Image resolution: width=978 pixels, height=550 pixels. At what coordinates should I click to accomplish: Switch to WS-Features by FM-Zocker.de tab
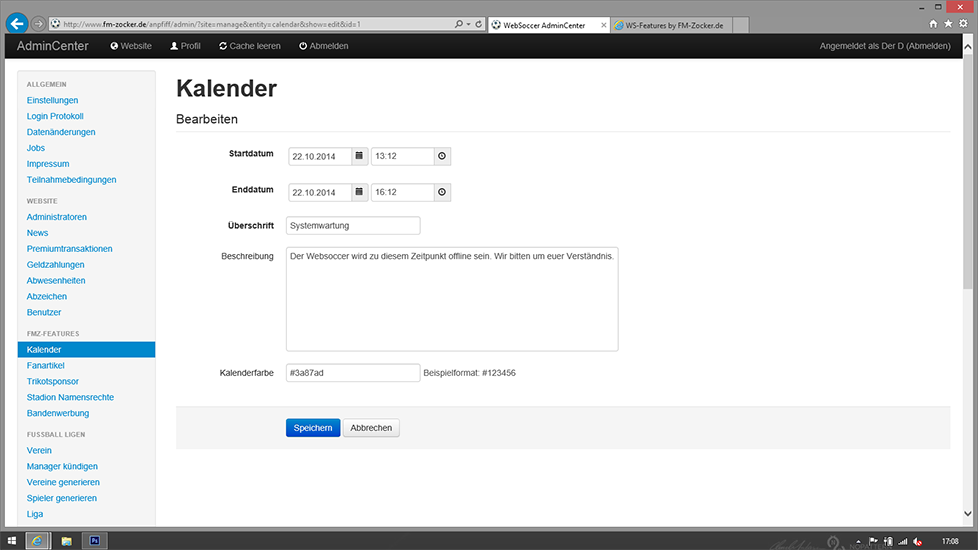670,24
